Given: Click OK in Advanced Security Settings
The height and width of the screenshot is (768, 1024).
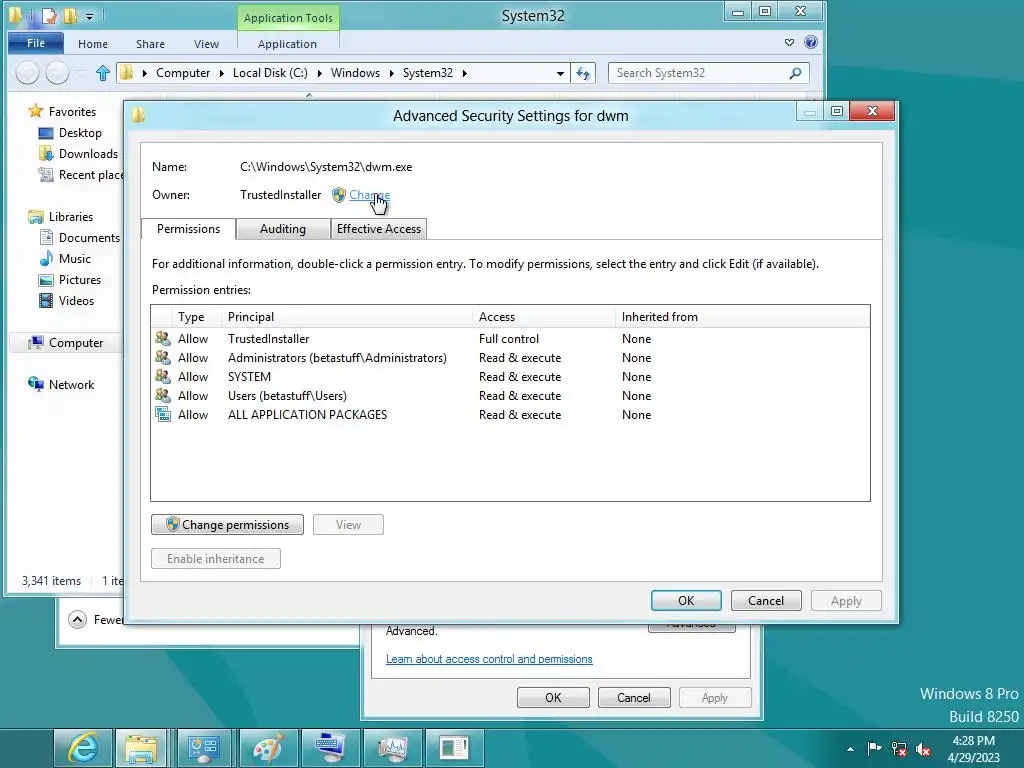Looking at the screenshot, I should [x=686, y=600].
